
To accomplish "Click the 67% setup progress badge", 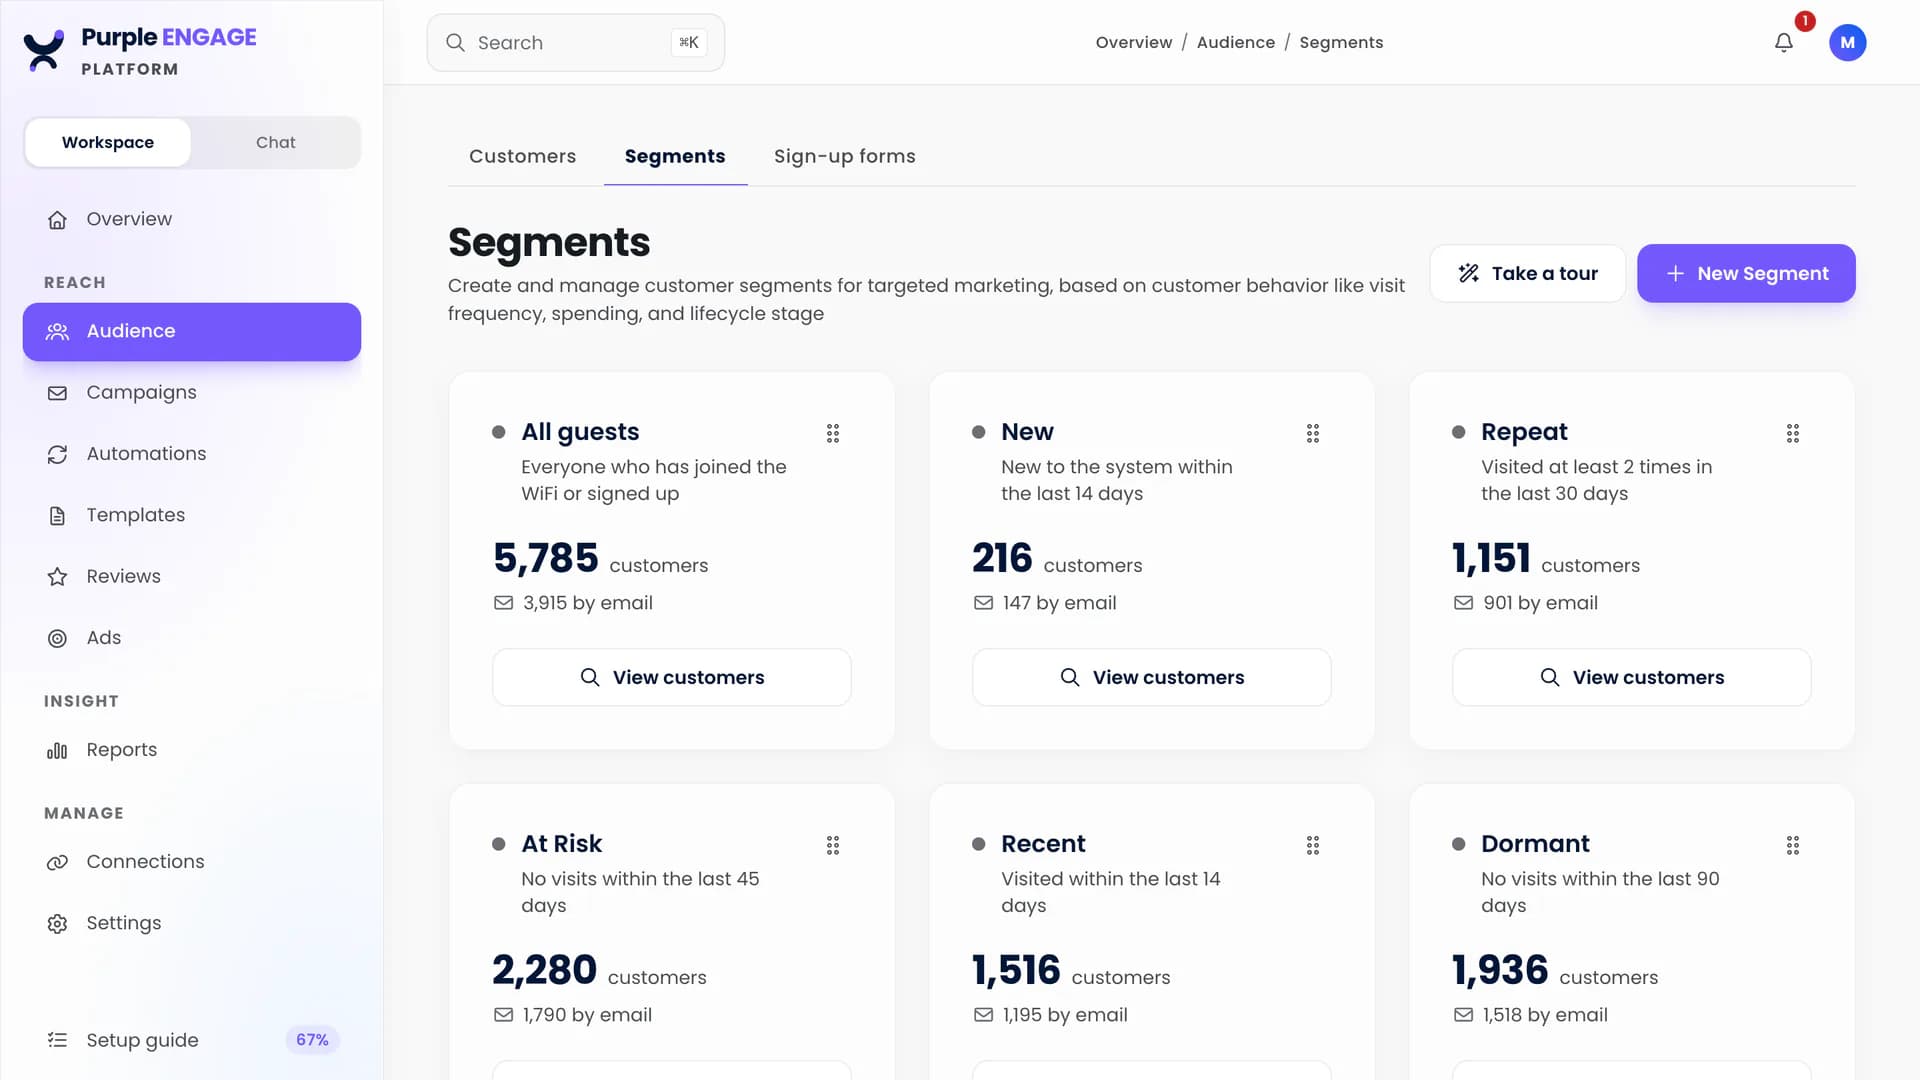I will [312, 1040].
